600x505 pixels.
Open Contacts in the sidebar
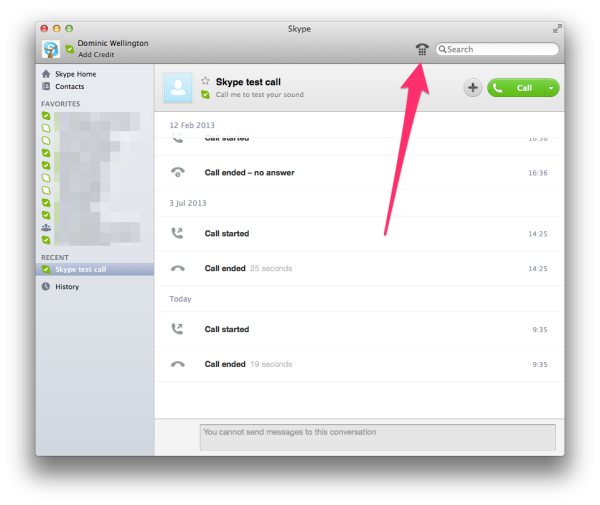(x=69, y=87)
